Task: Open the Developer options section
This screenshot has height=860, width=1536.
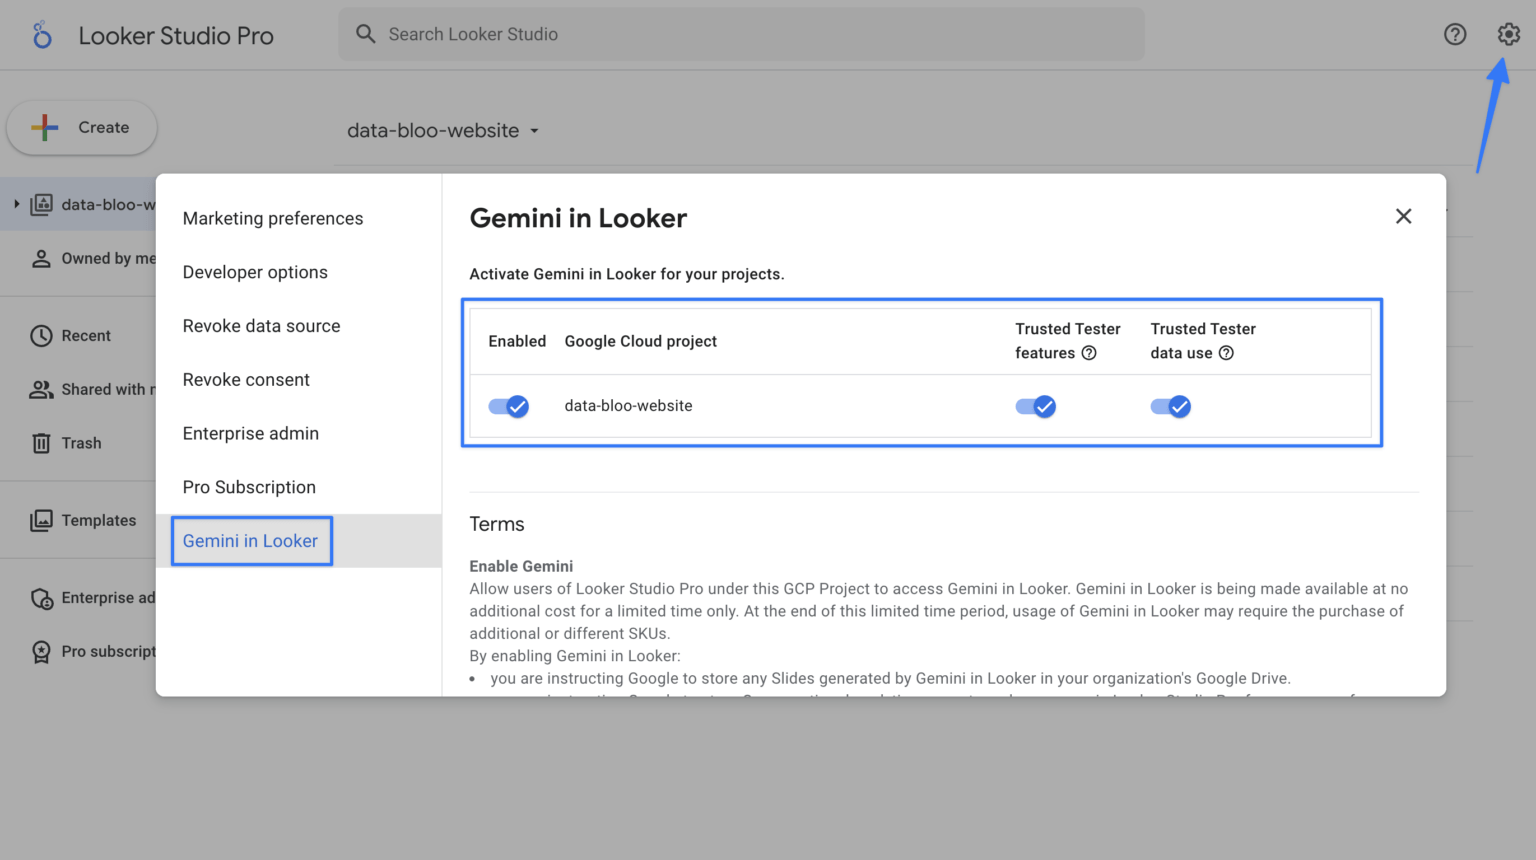Action: pyautogui.click(x=255, y=272)
